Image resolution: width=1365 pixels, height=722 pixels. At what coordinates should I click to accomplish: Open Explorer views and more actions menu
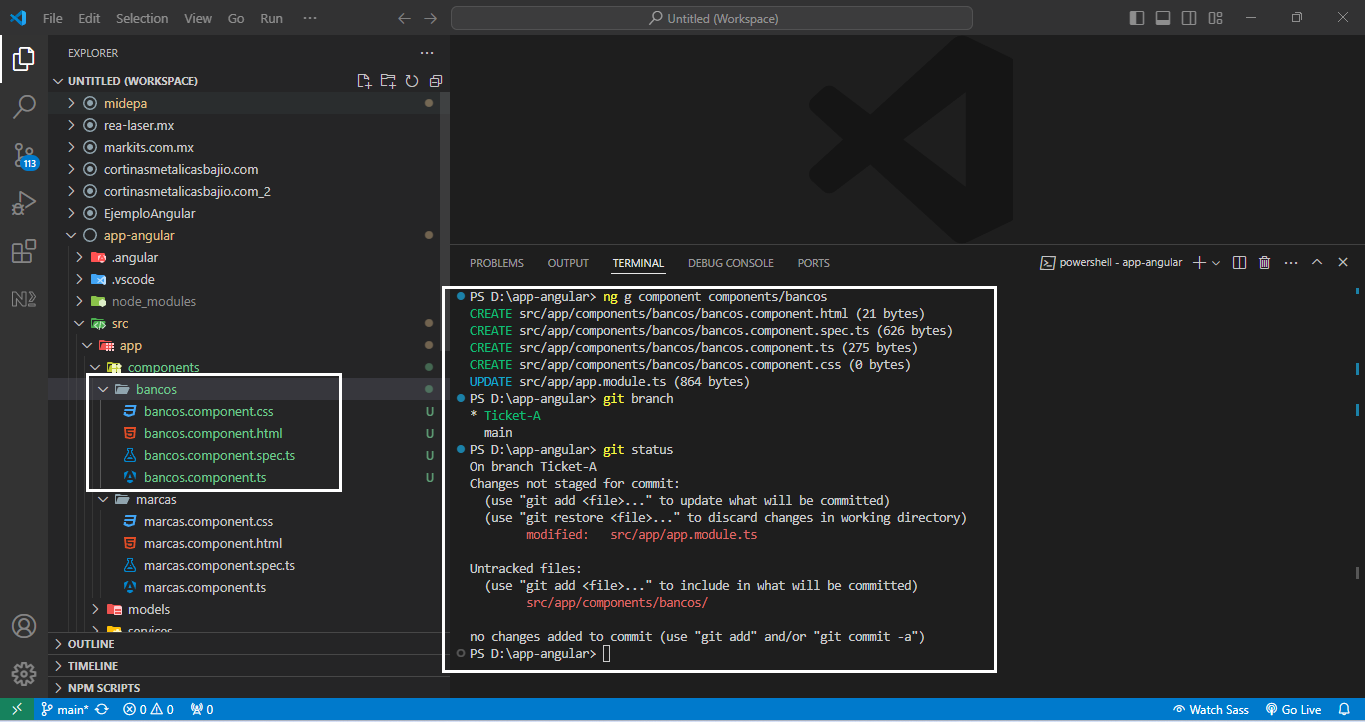pyautogui.click(x=427, y=53)
